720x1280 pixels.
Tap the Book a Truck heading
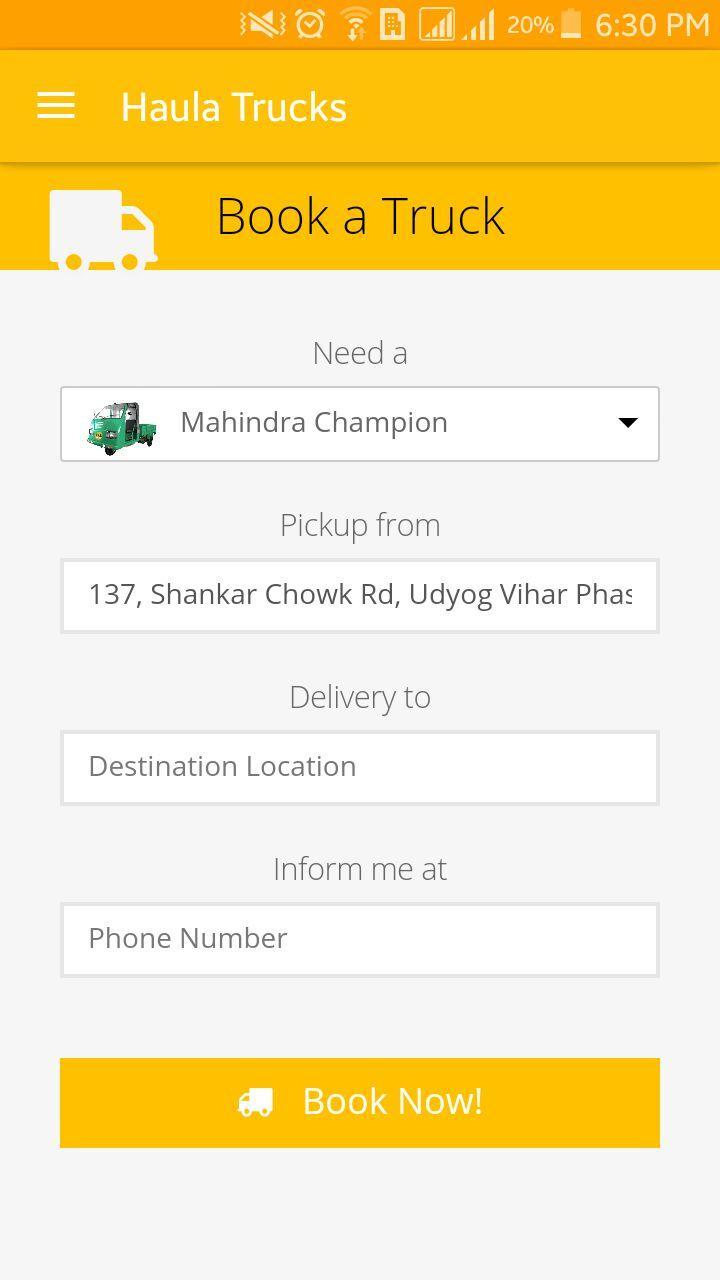pyautogui.click(x=360, y=216)
